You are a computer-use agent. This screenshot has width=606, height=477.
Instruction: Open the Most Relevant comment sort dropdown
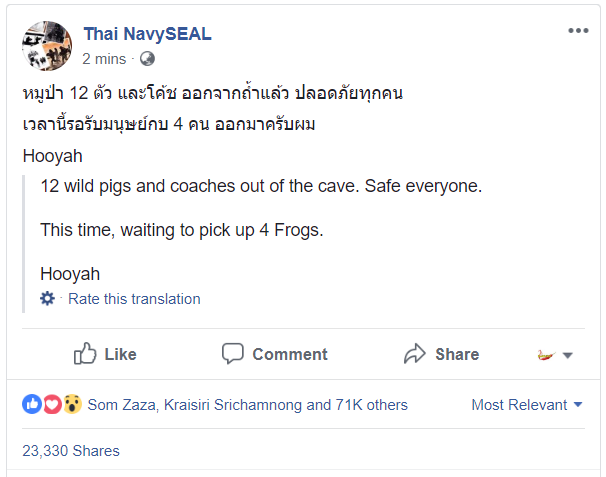click(526, 405)
